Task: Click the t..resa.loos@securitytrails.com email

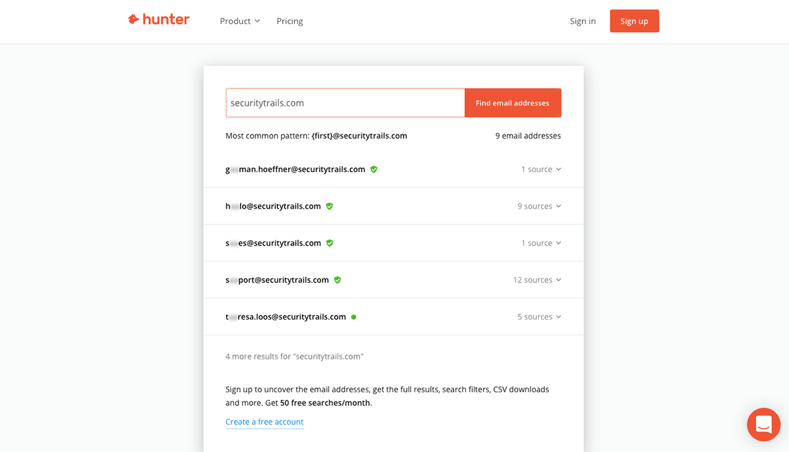Action: [x=286, y=317]
